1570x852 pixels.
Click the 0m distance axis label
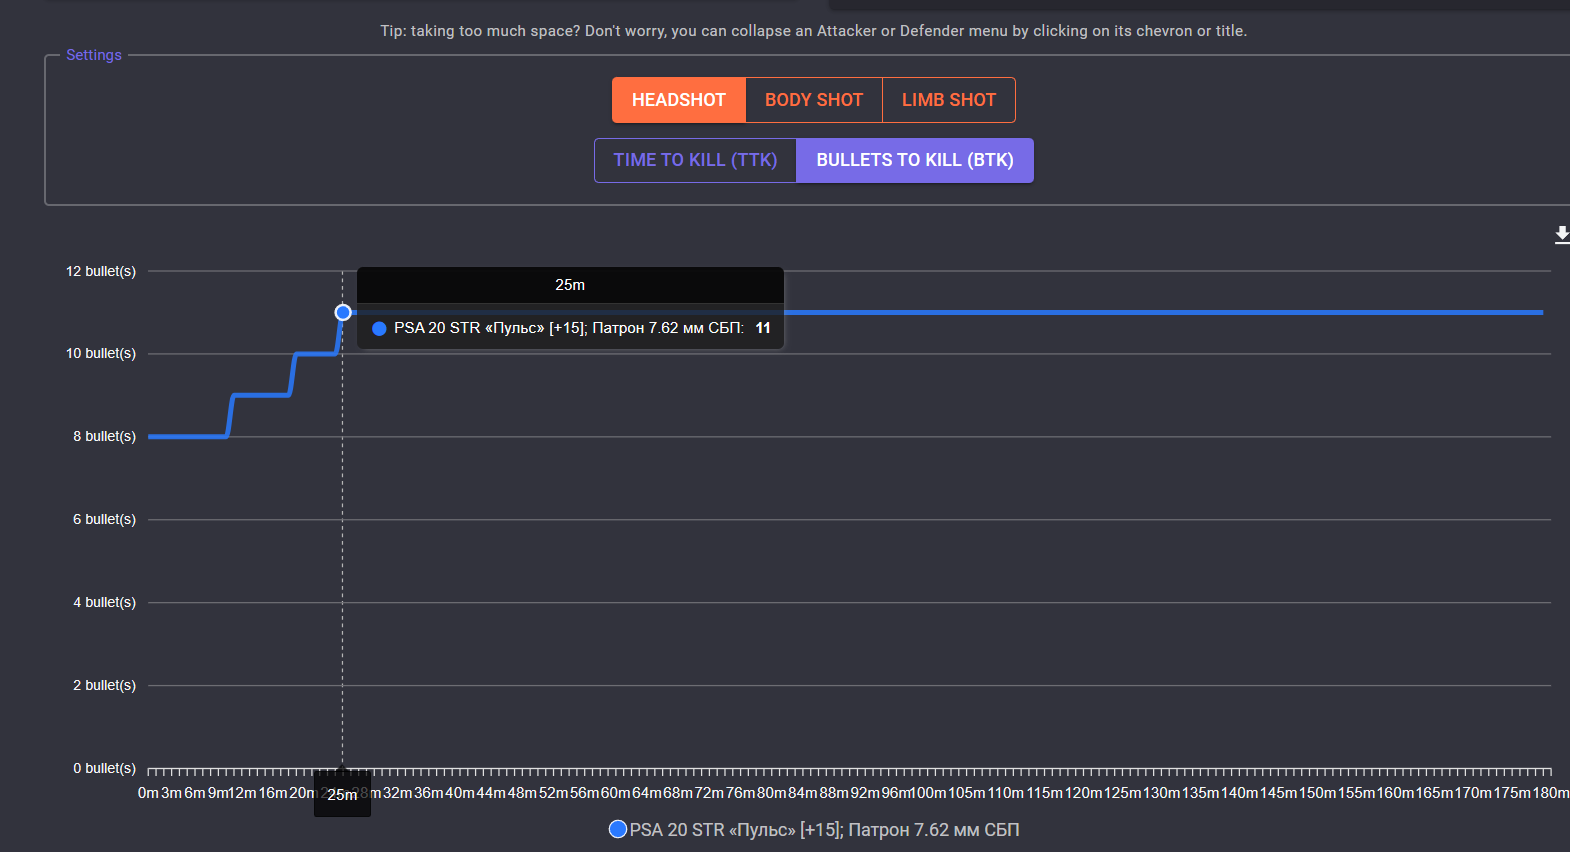point(148,793)
